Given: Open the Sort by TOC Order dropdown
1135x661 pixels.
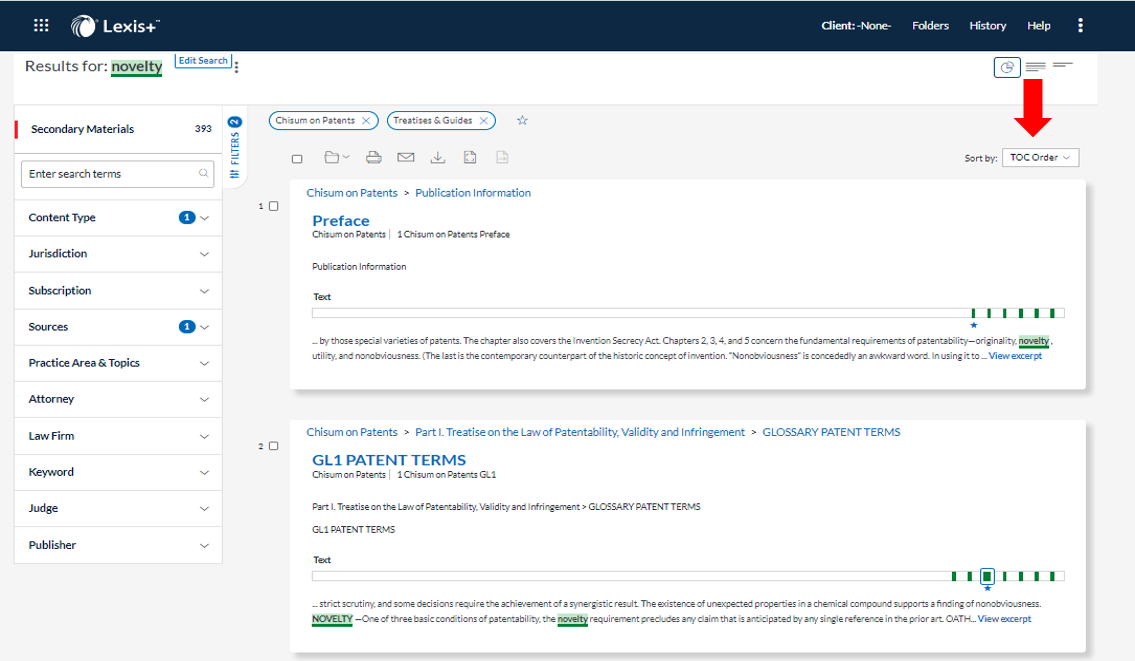Looking at the screenshot, I should coord(1040,158).
